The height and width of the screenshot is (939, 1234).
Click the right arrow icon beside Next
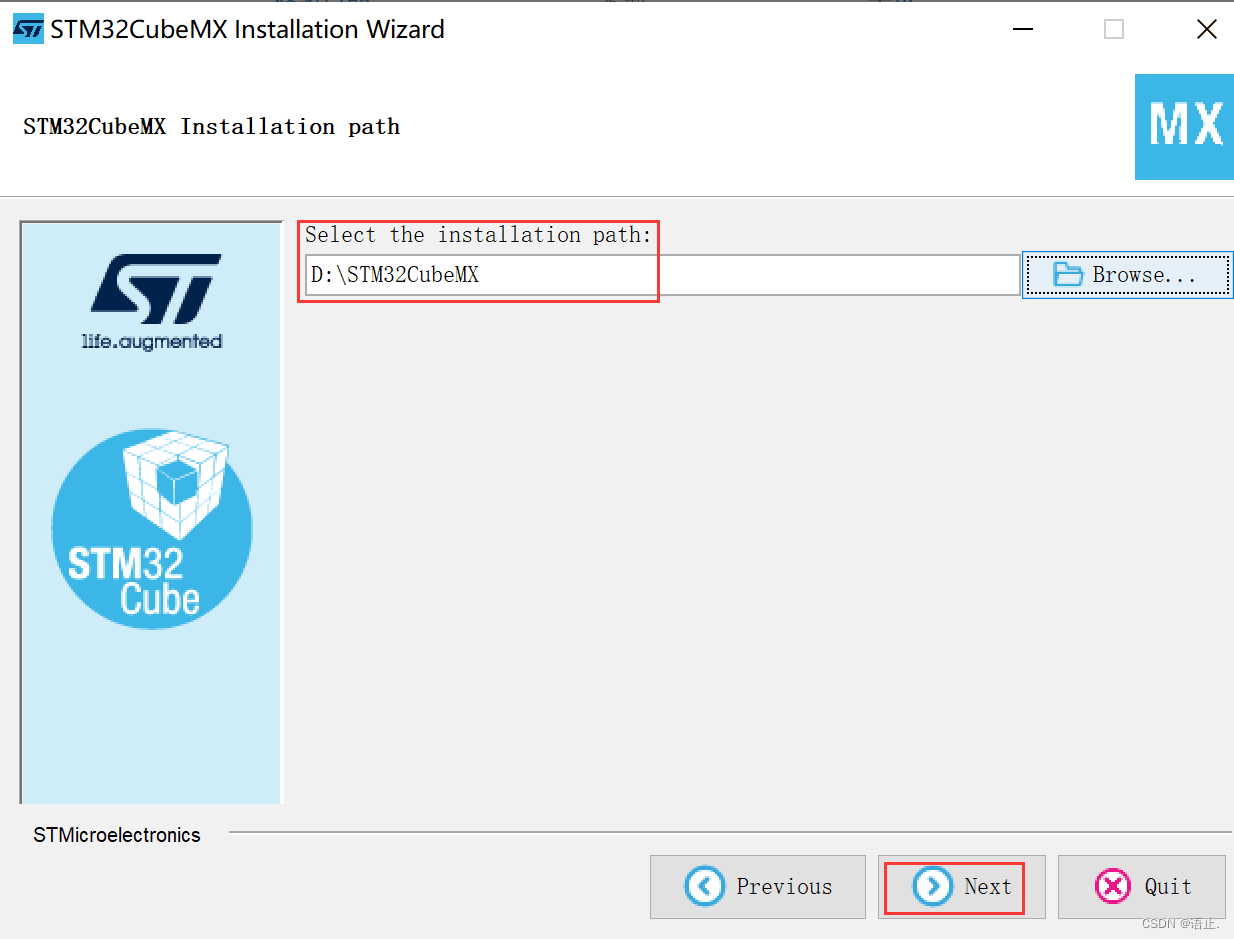point(933,886)
